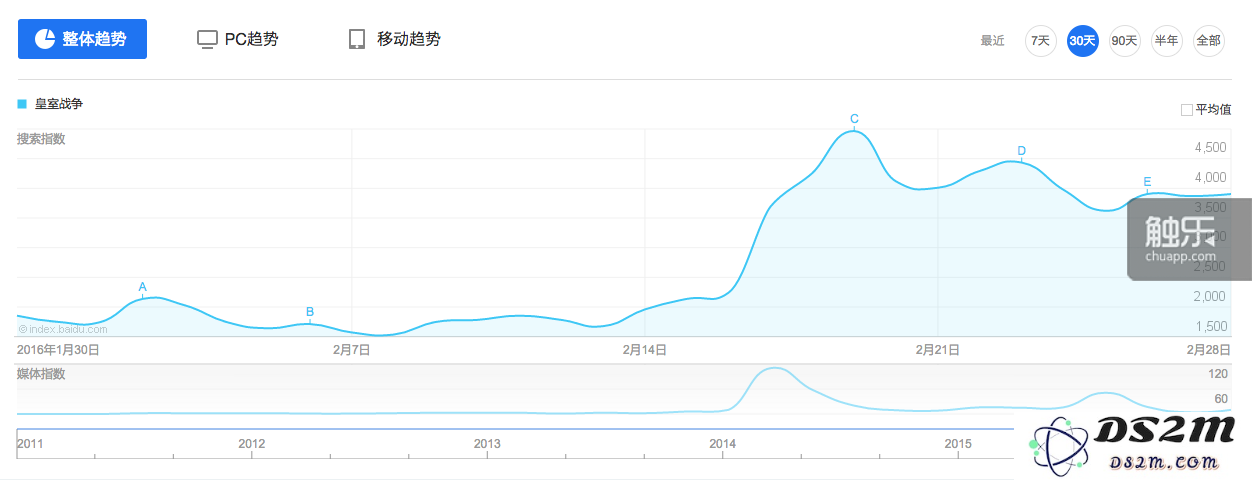Viewport: 1252px width, 480px height.
Task: Click the 最近 label
Action: pyautogui.click(x=992, y=41)
